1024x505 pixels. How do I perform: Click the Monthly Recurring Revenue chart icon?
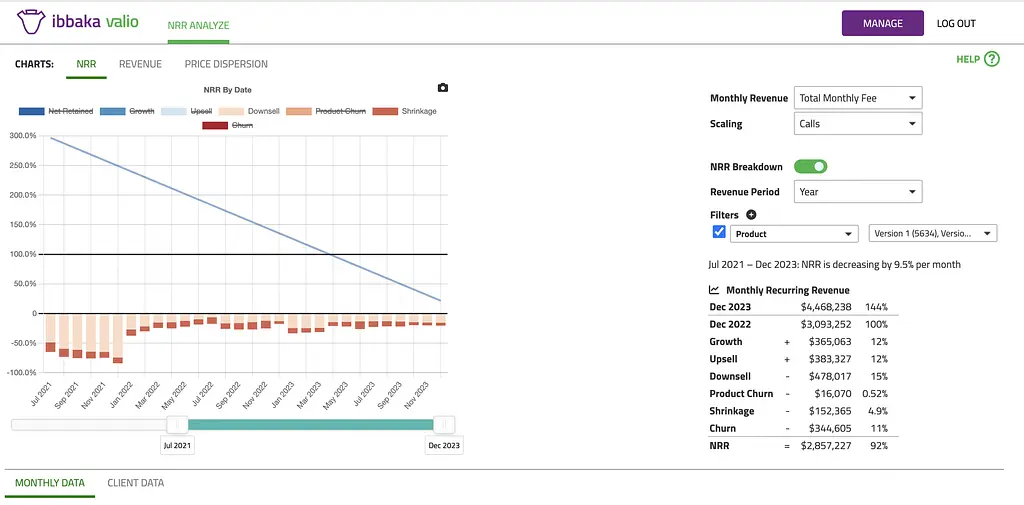pos(714,290)
